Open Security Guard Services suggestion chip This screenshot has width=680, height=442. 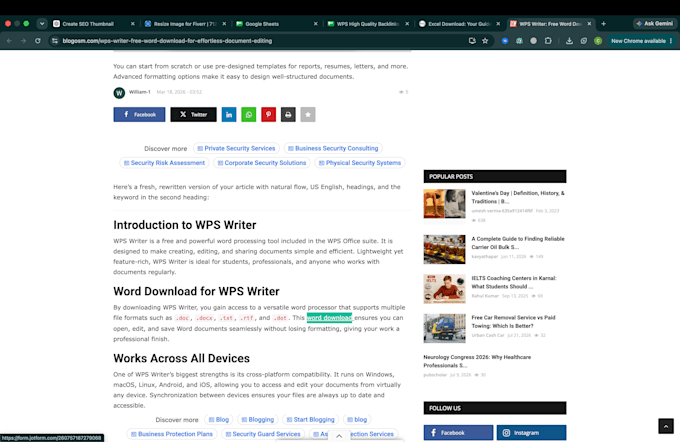(x=263, y=434)
